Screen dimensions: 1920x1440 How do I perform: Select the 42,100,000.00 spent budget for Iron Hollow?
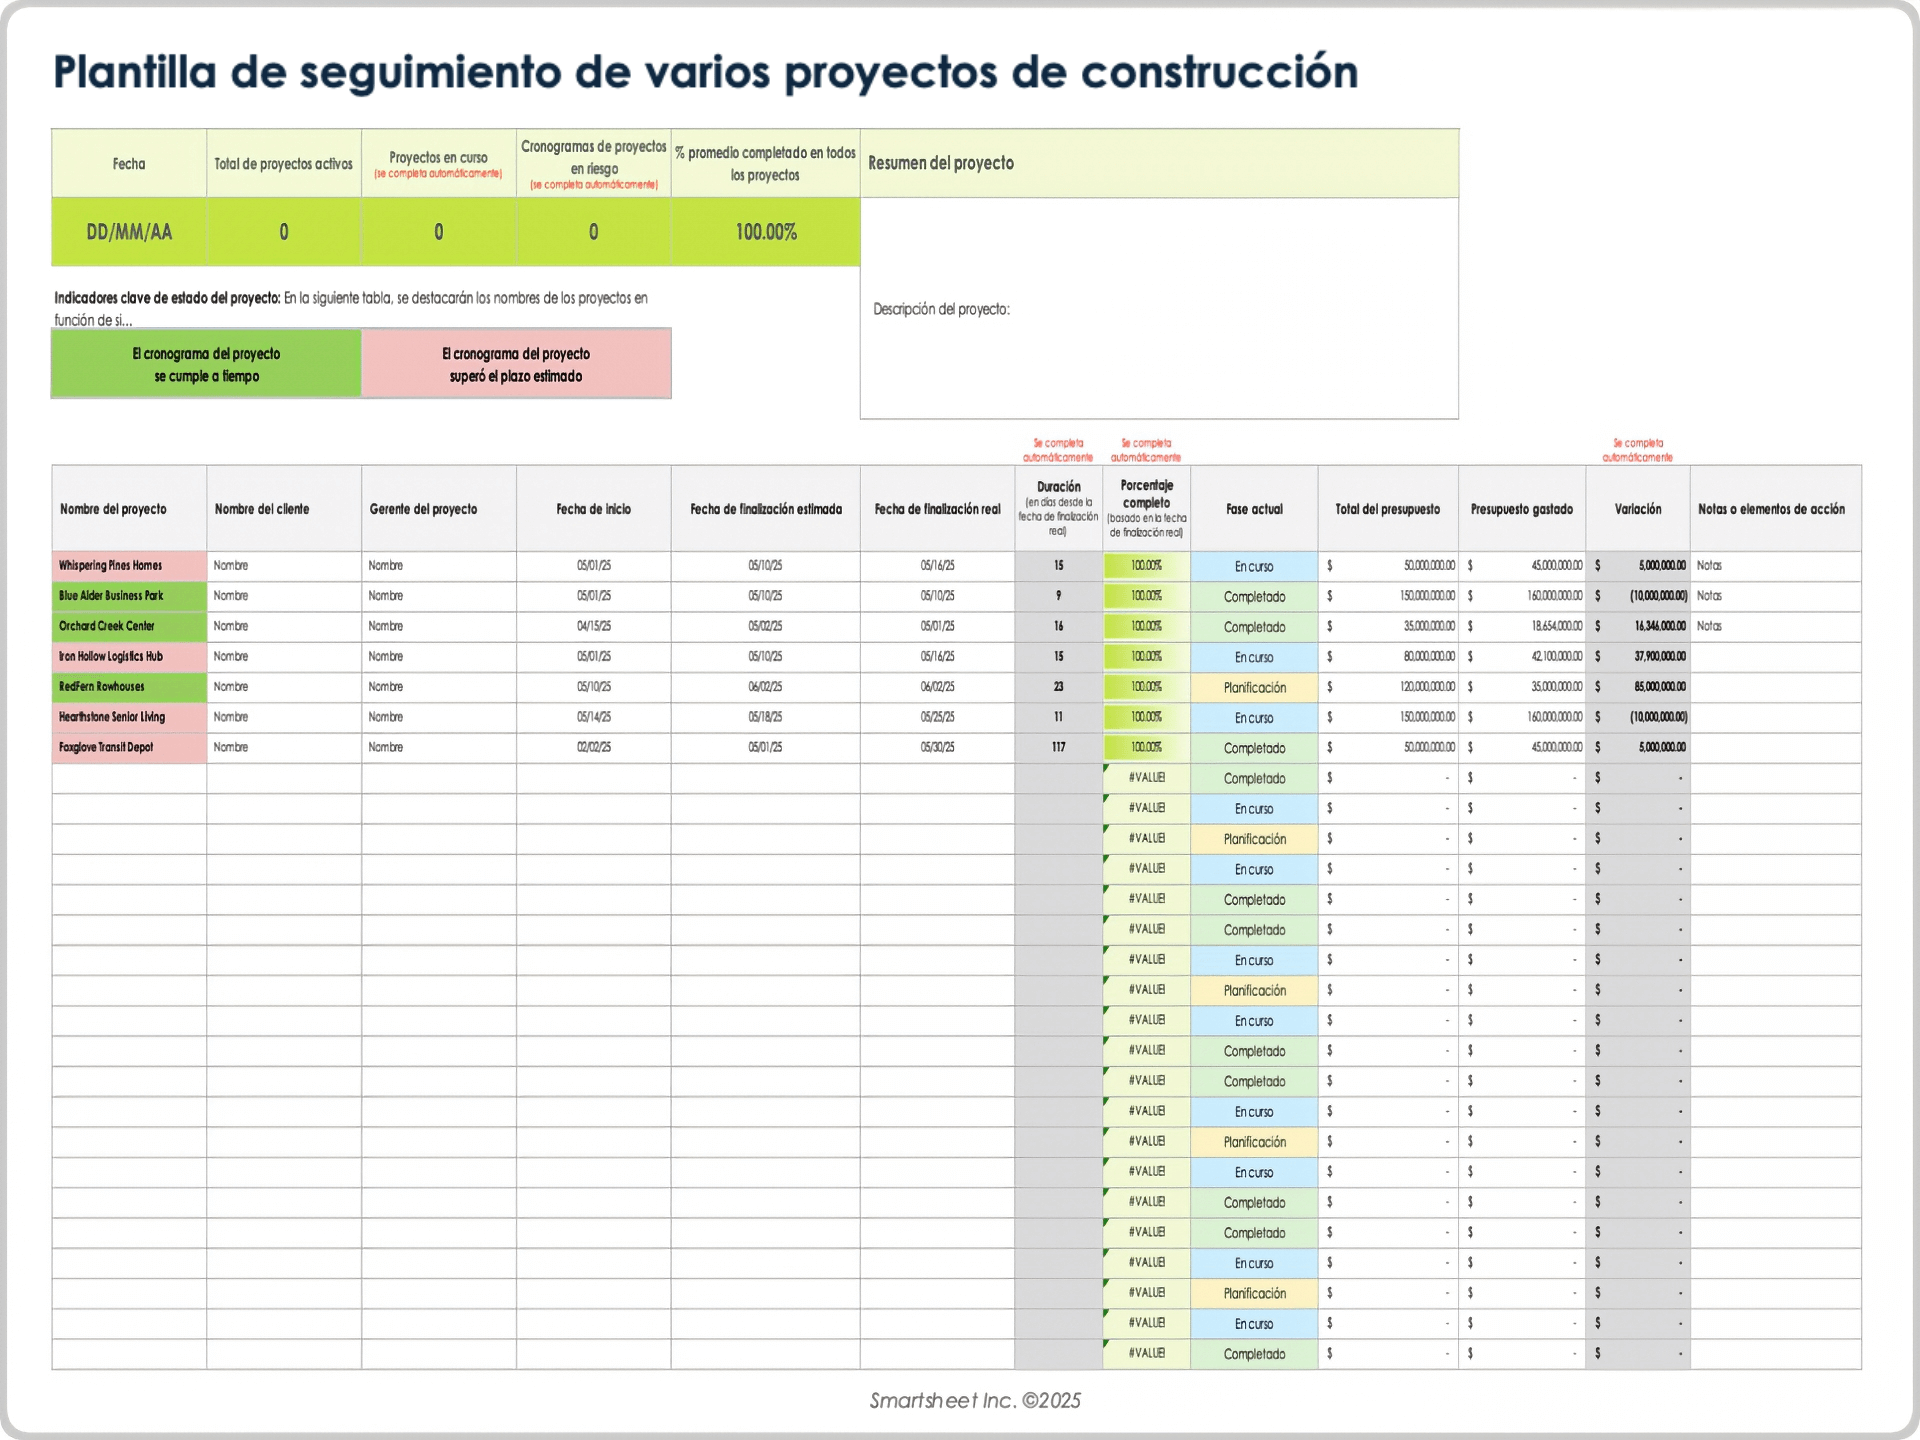tap(1522, 657)
